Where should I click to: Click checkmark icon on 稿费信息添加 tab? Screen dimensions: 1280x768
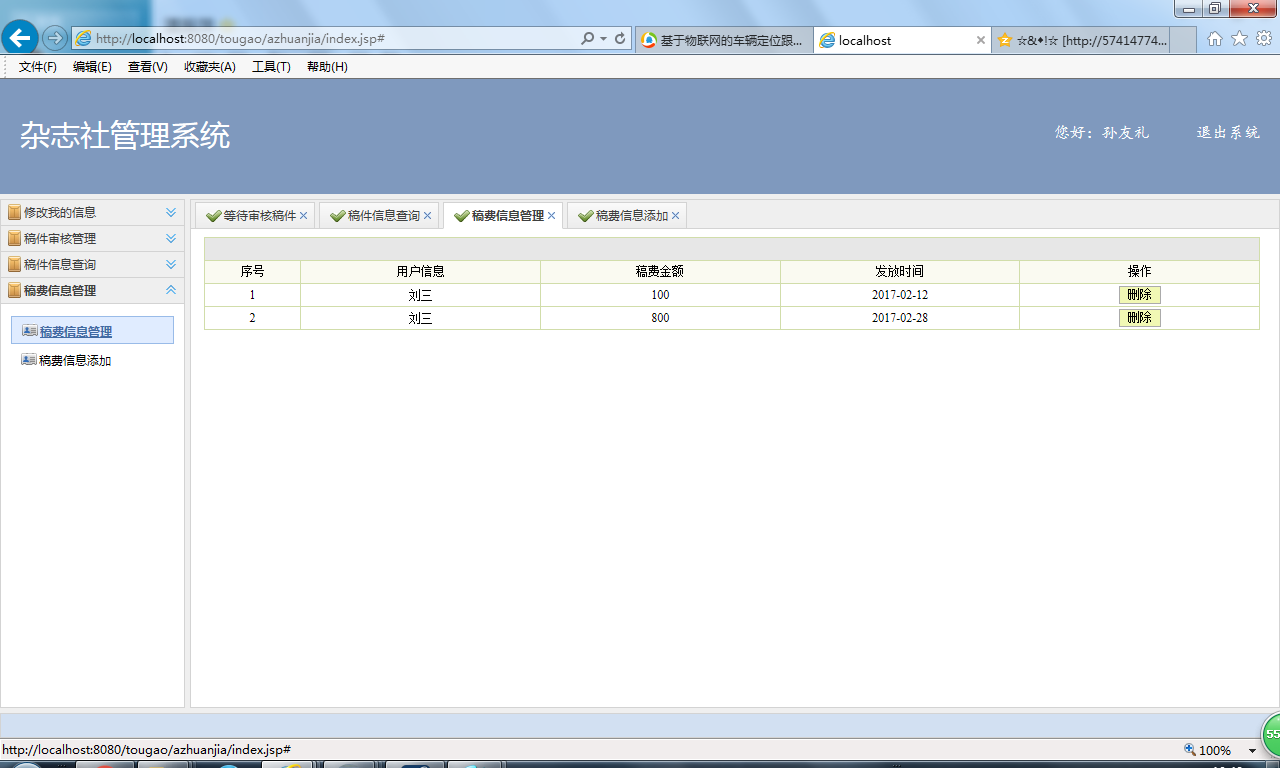[x=585, y=216]
